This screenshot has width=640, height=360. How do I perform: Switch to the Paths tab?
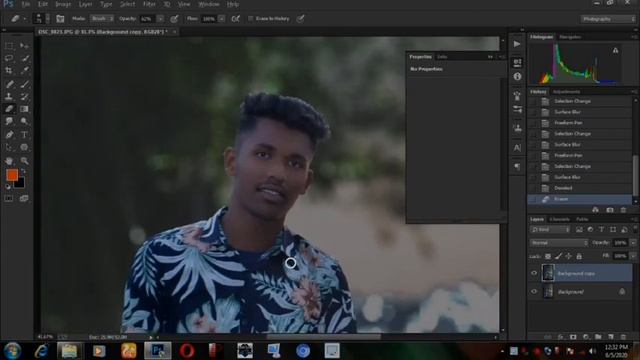point(582,220)
